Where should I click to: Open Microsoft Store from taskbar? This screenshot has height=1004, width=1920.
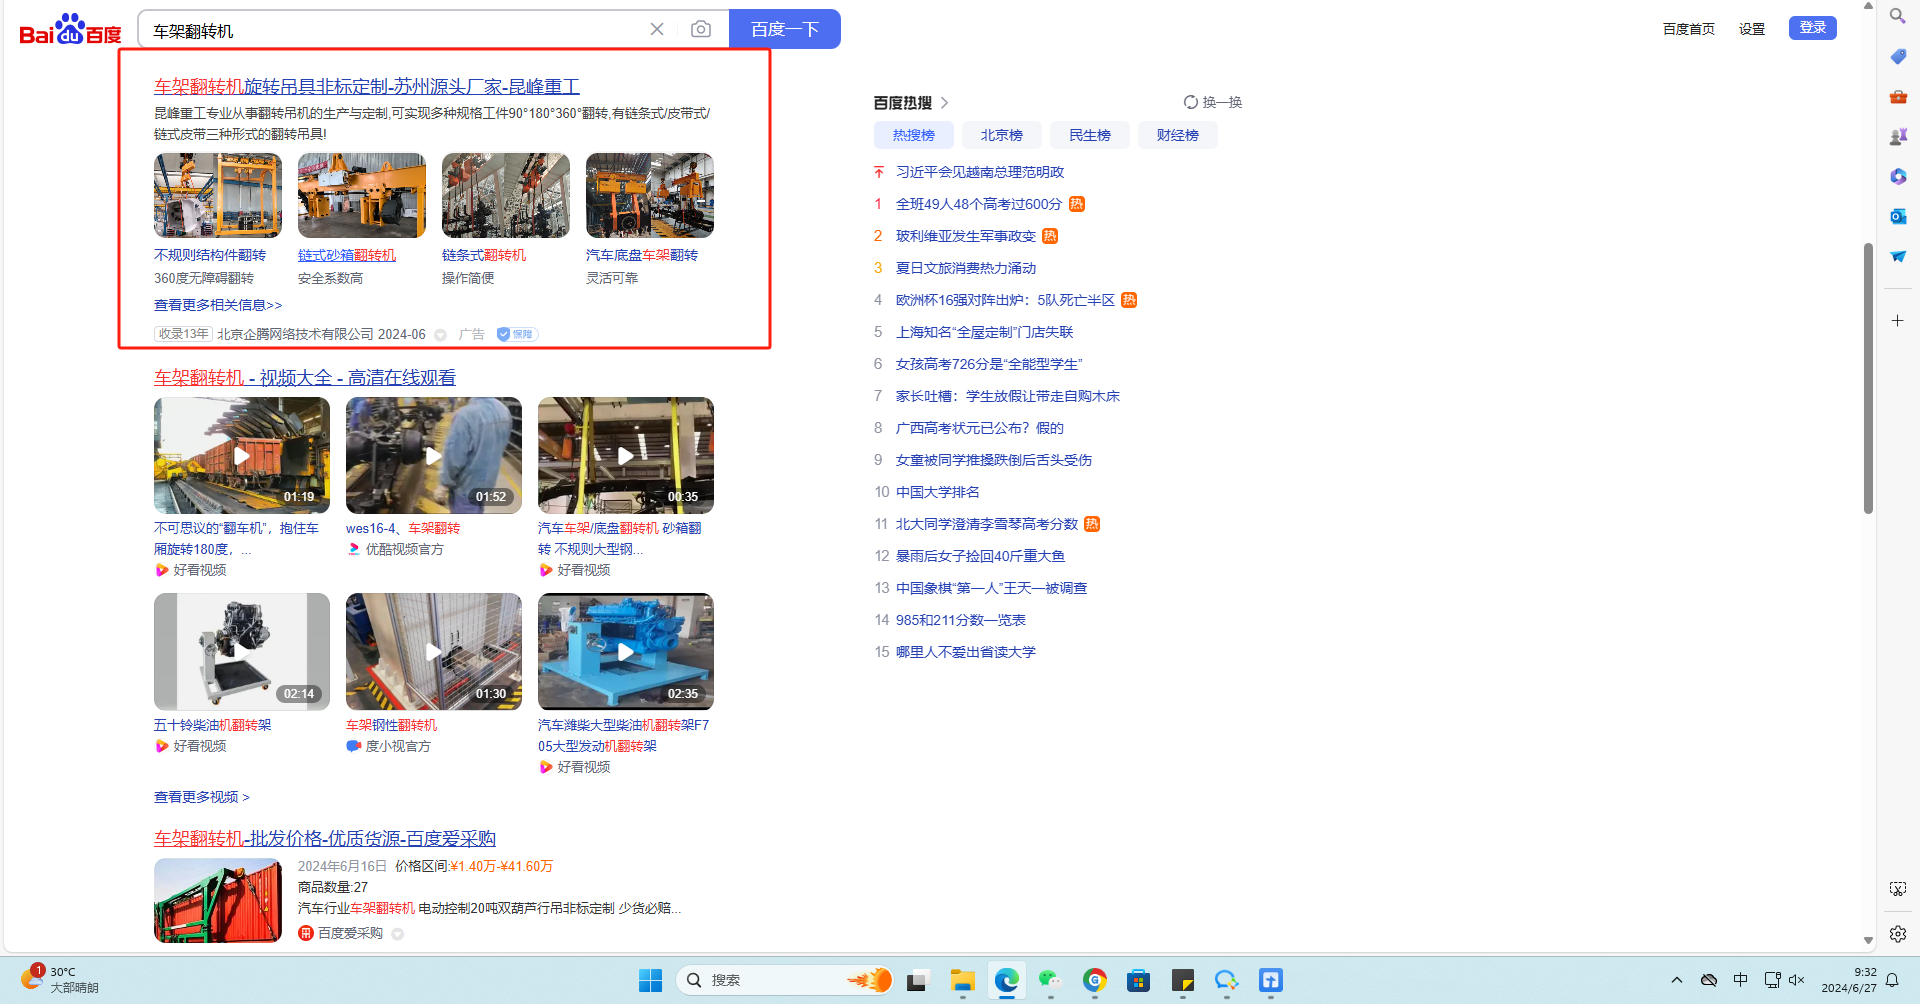point(1139,980)
